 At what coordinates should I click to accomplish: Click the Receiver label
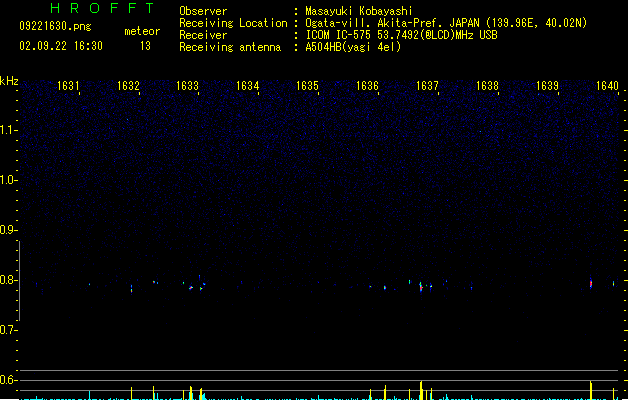tap(203, 35)
